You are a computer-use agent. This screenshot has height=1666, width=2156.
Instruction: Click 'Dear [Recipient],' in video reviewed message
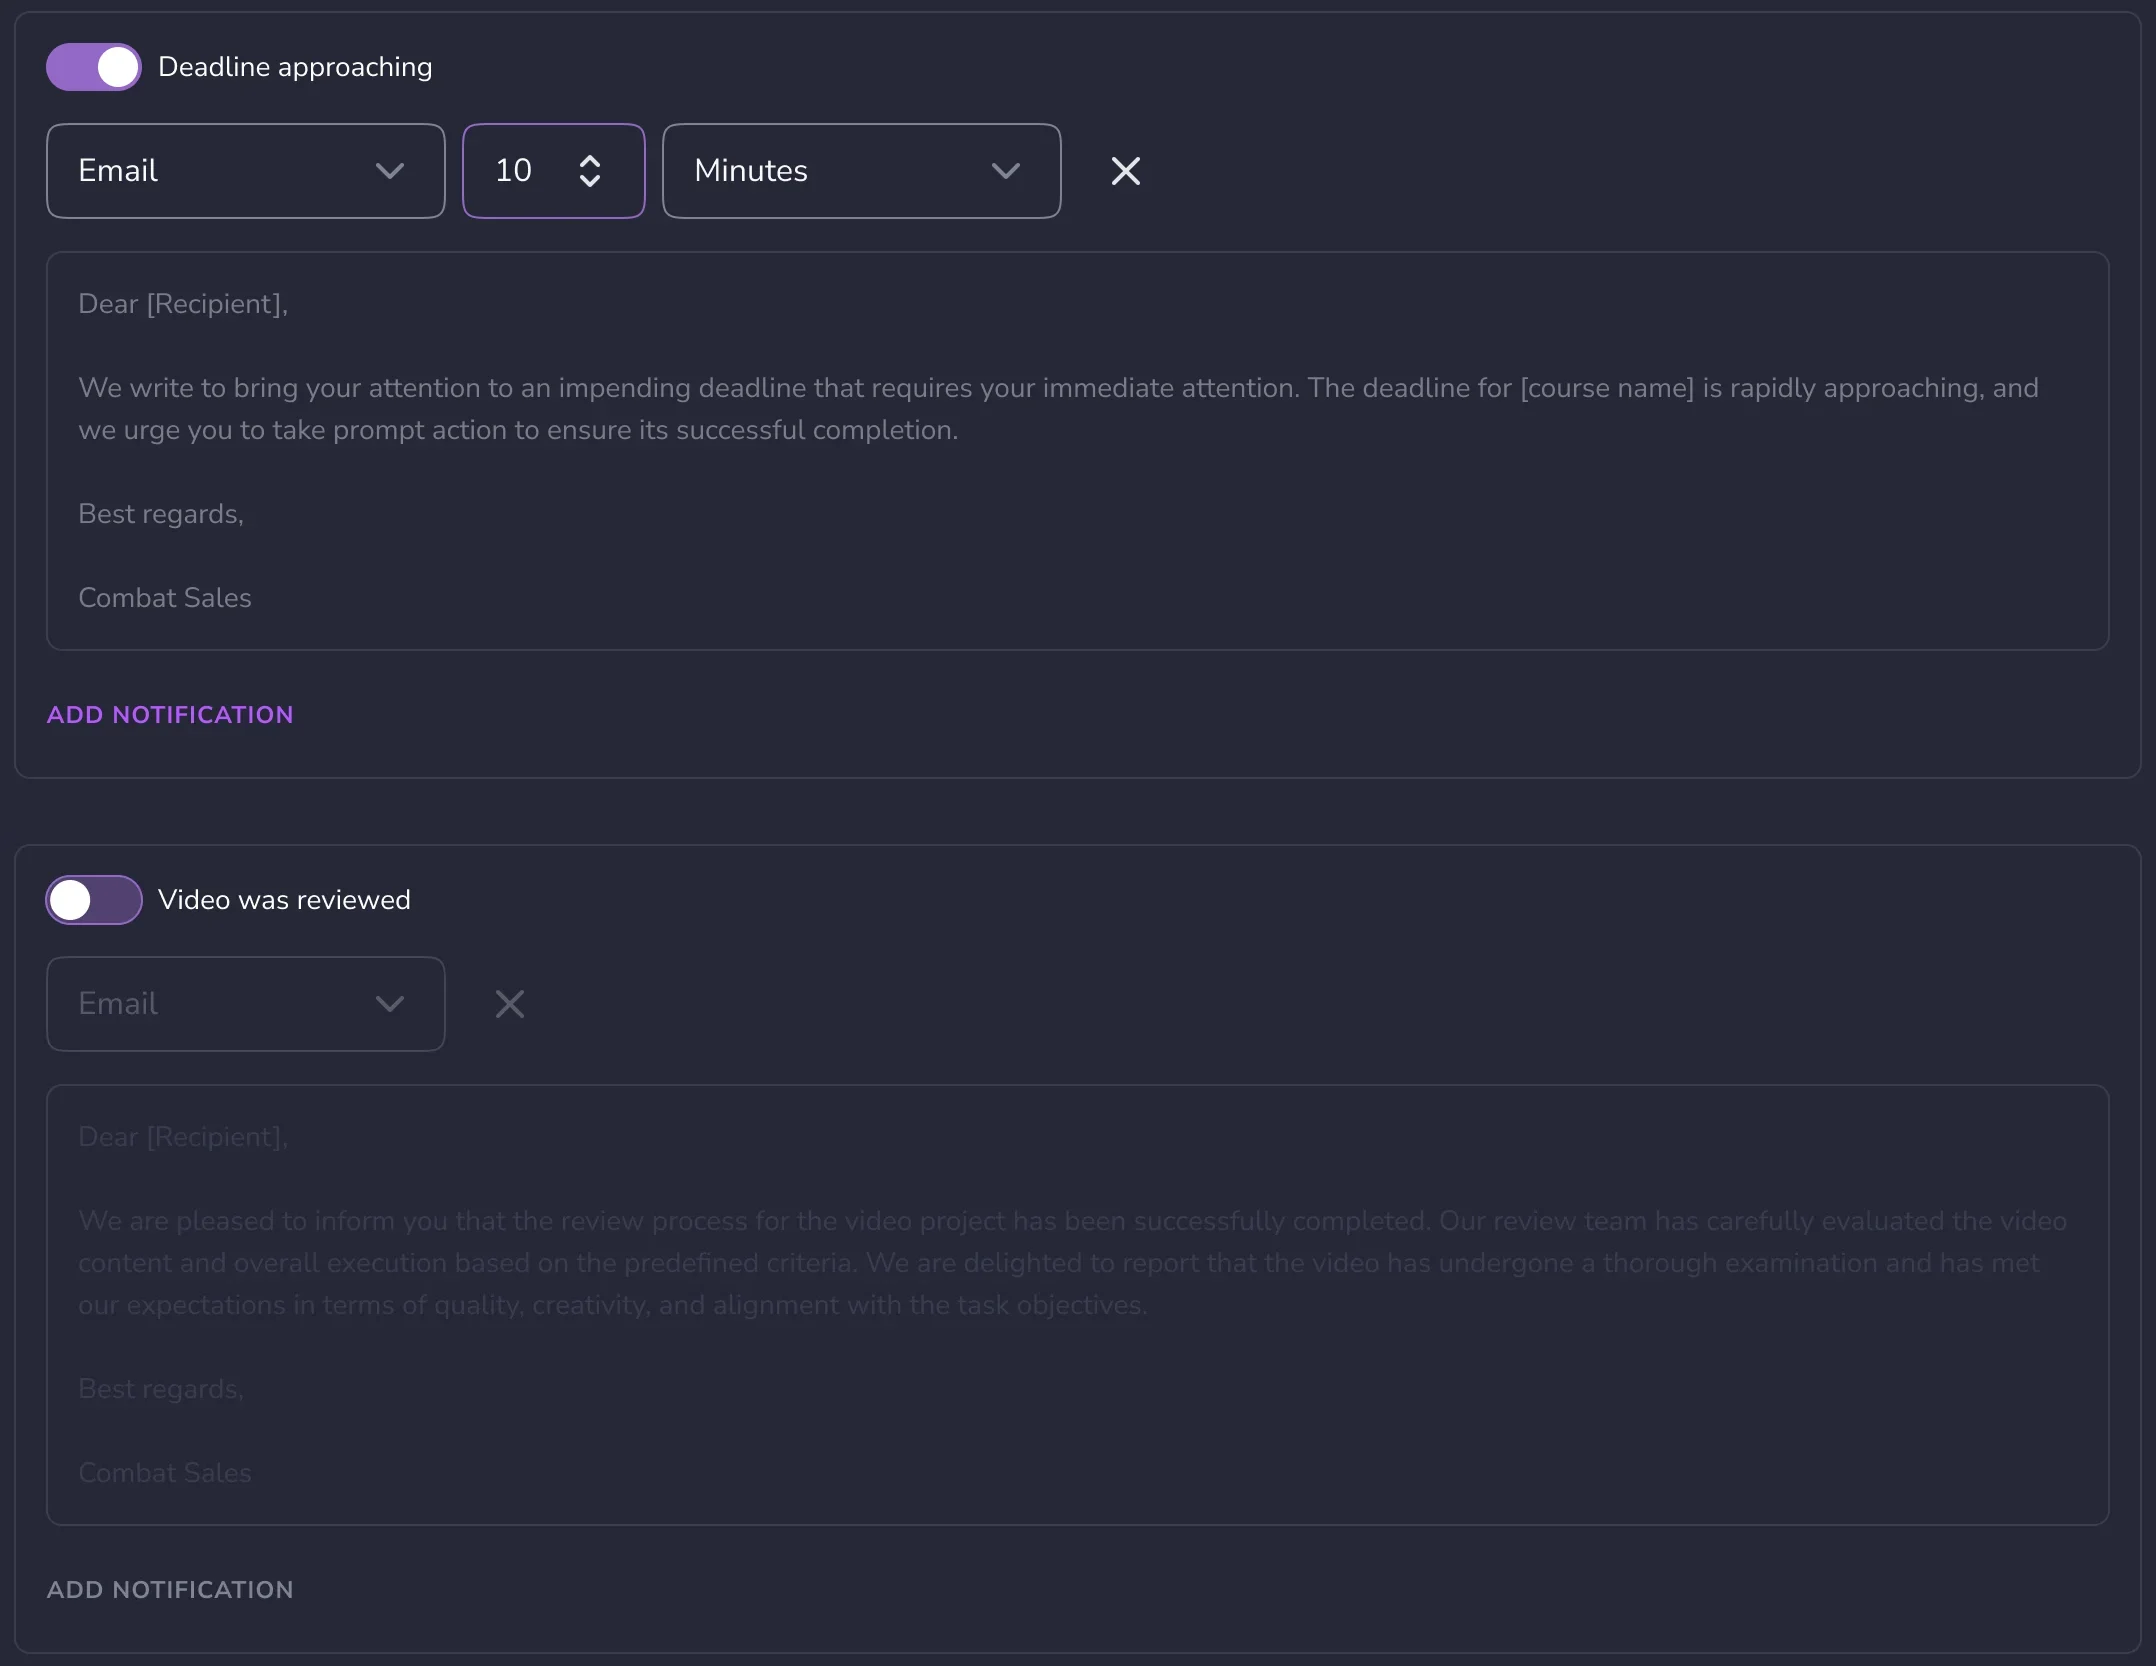coord(183,1137)
